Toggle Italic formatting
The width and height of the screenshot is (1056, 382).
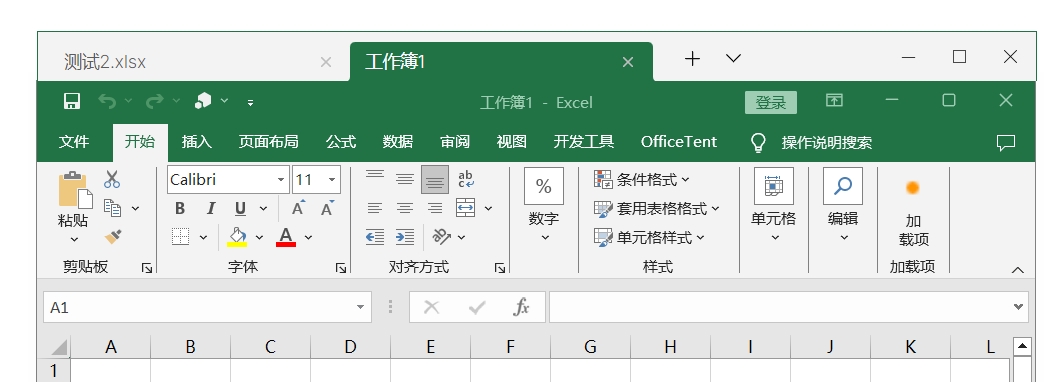pos(210,208)
